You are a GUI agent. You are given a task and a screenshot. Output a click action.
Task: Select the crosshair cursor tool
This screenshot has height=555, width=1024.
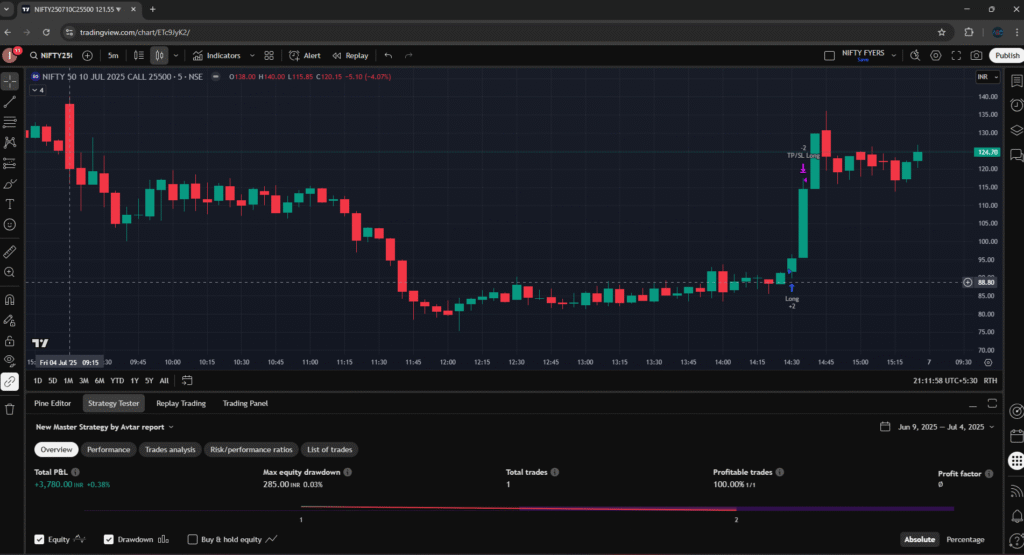coord(10,82)
